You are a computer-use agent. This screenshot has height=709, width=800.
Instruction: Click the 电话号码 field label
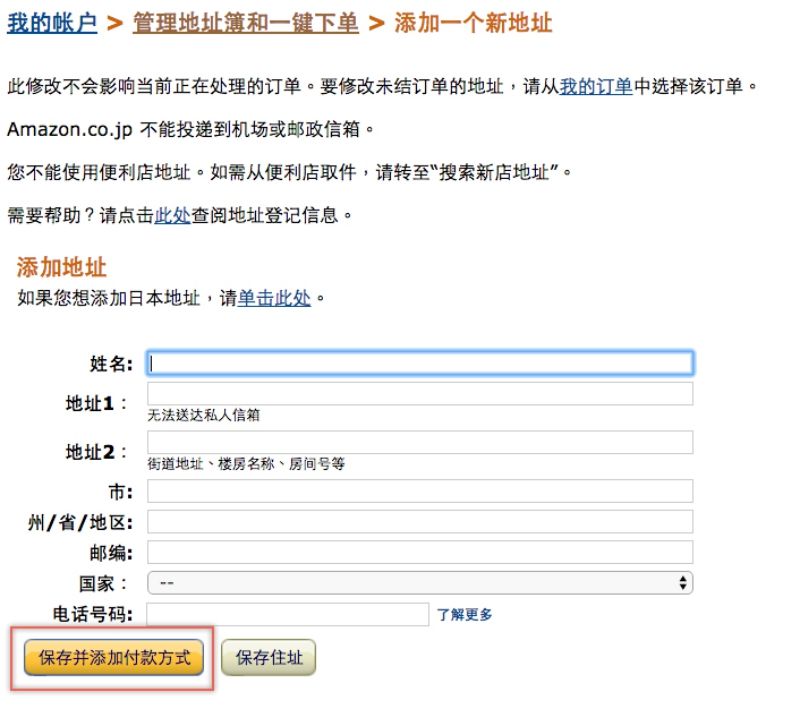point(92,615)
